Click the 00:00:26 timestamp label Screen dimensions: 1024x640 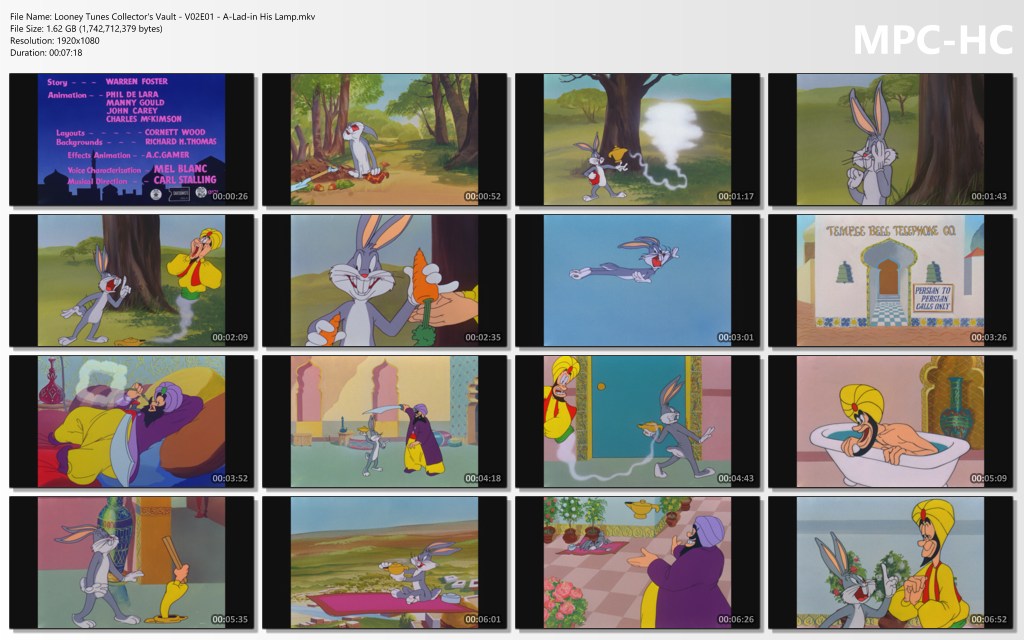click(230, 196)
